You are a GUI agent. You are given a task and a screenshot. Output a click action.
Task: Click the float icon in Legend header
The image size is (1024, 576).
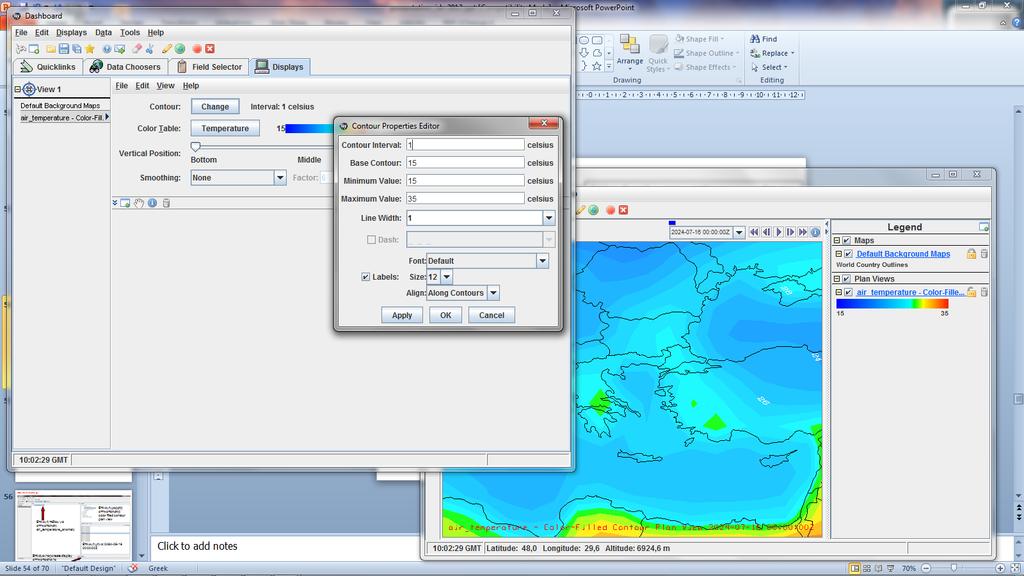[x=984, y=227]
